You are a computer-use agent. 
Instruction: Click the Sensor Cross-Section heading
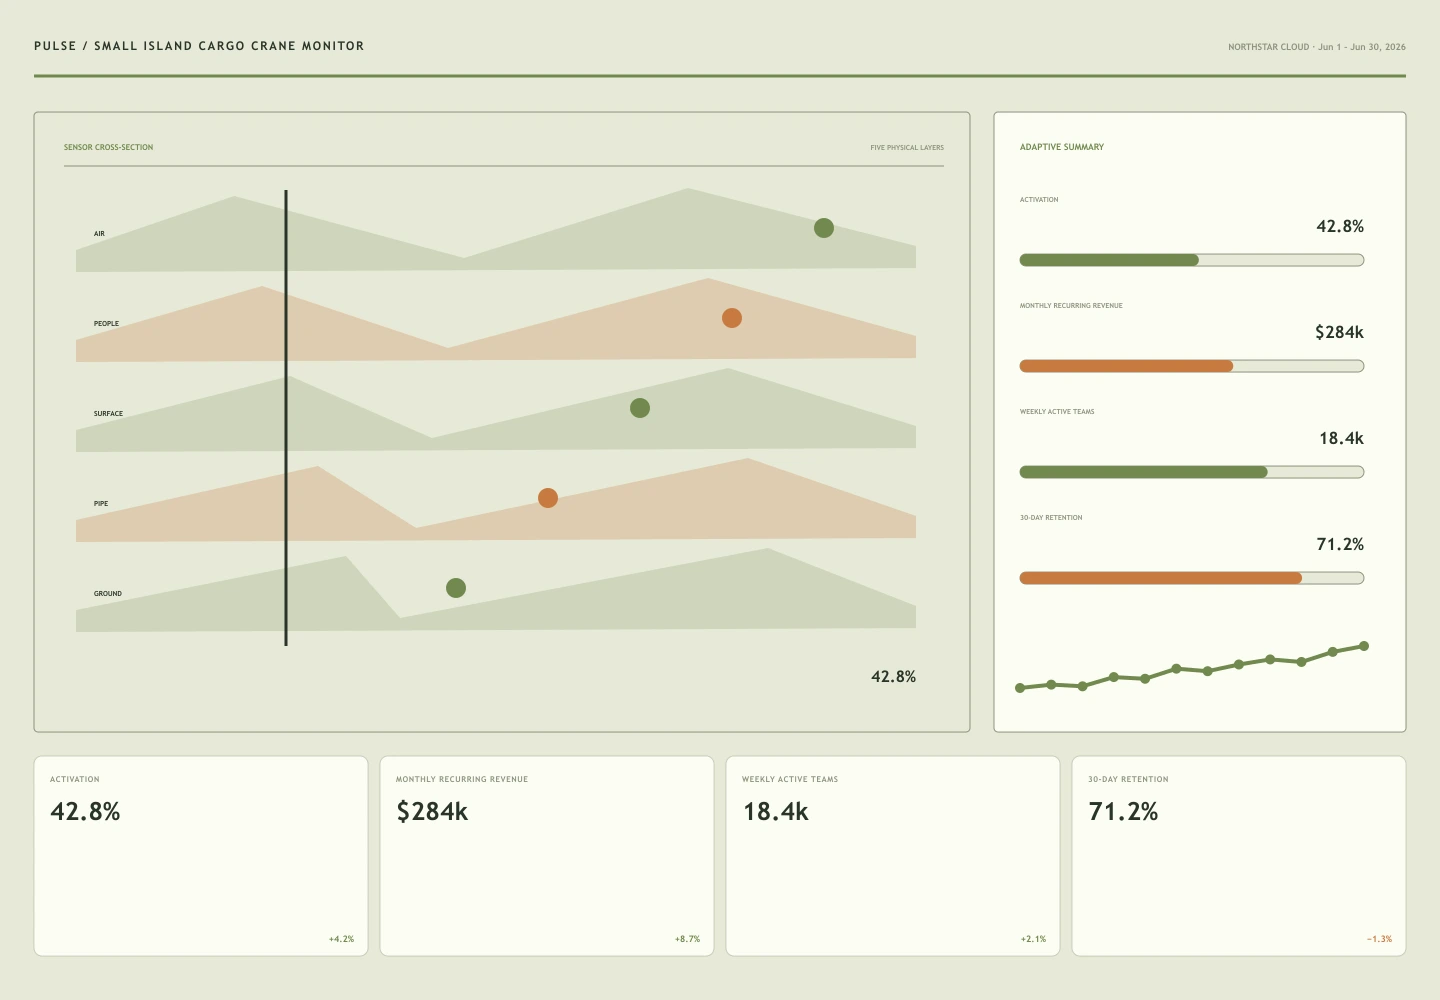[109, 147]
